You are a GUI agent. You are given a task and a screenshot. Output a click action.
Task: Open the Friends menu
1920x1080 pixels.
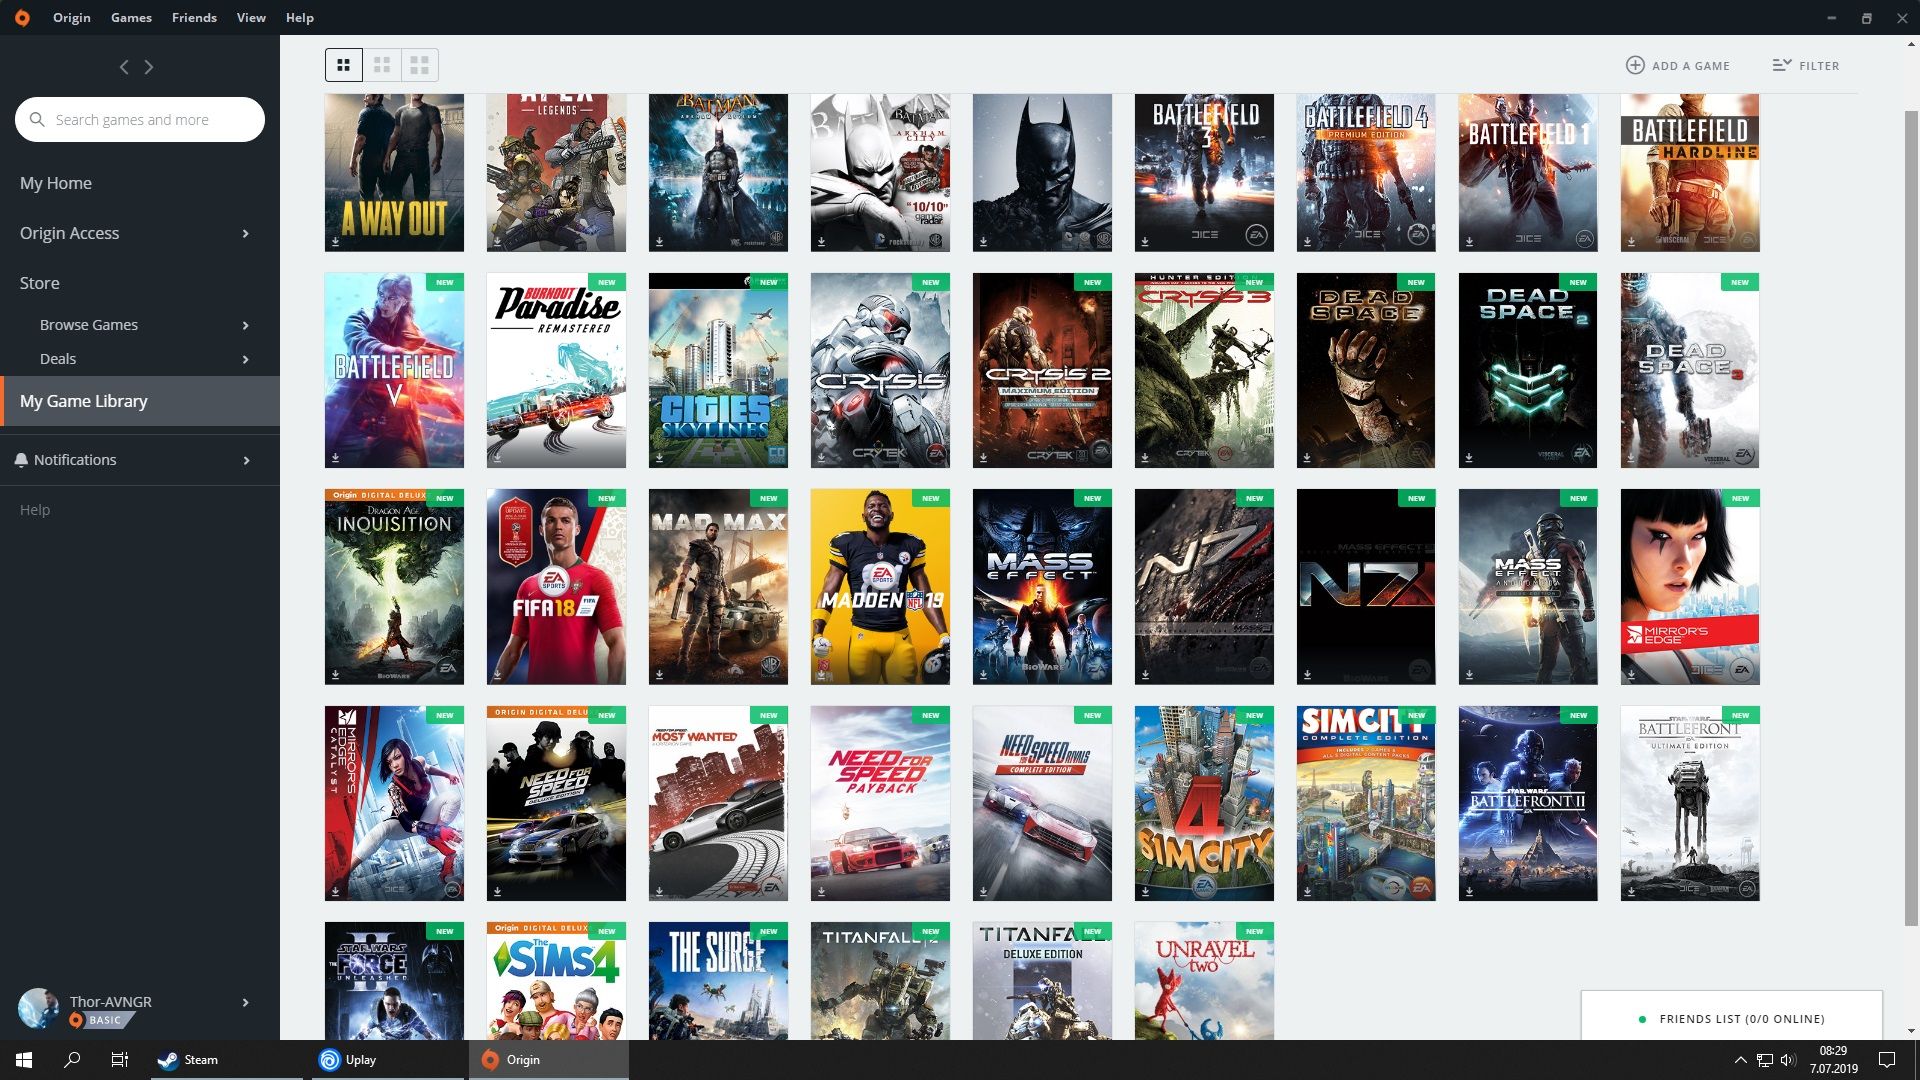point(194,18)
